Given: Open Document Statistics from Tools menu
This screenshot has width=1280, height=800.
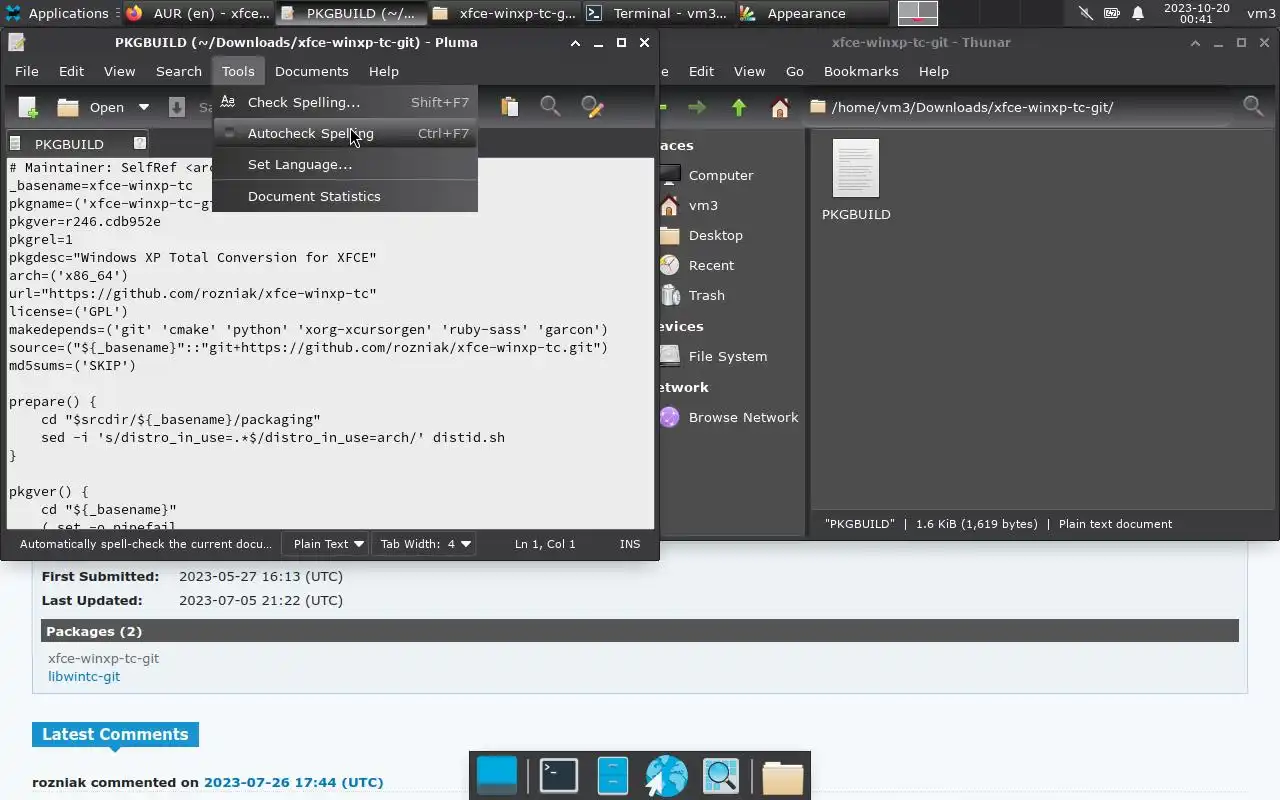Looking at the screenshot, I should (345, 196).
